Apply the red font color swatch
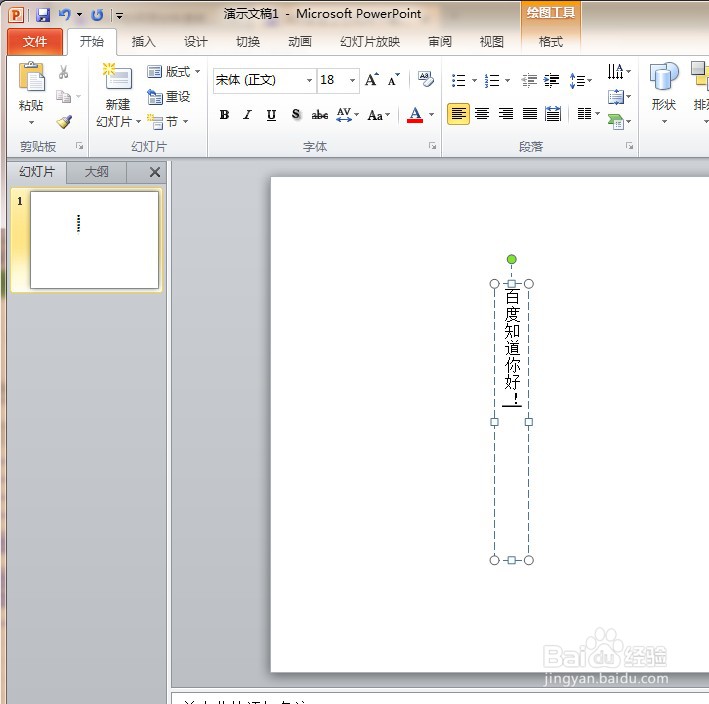 click(415, 115)
